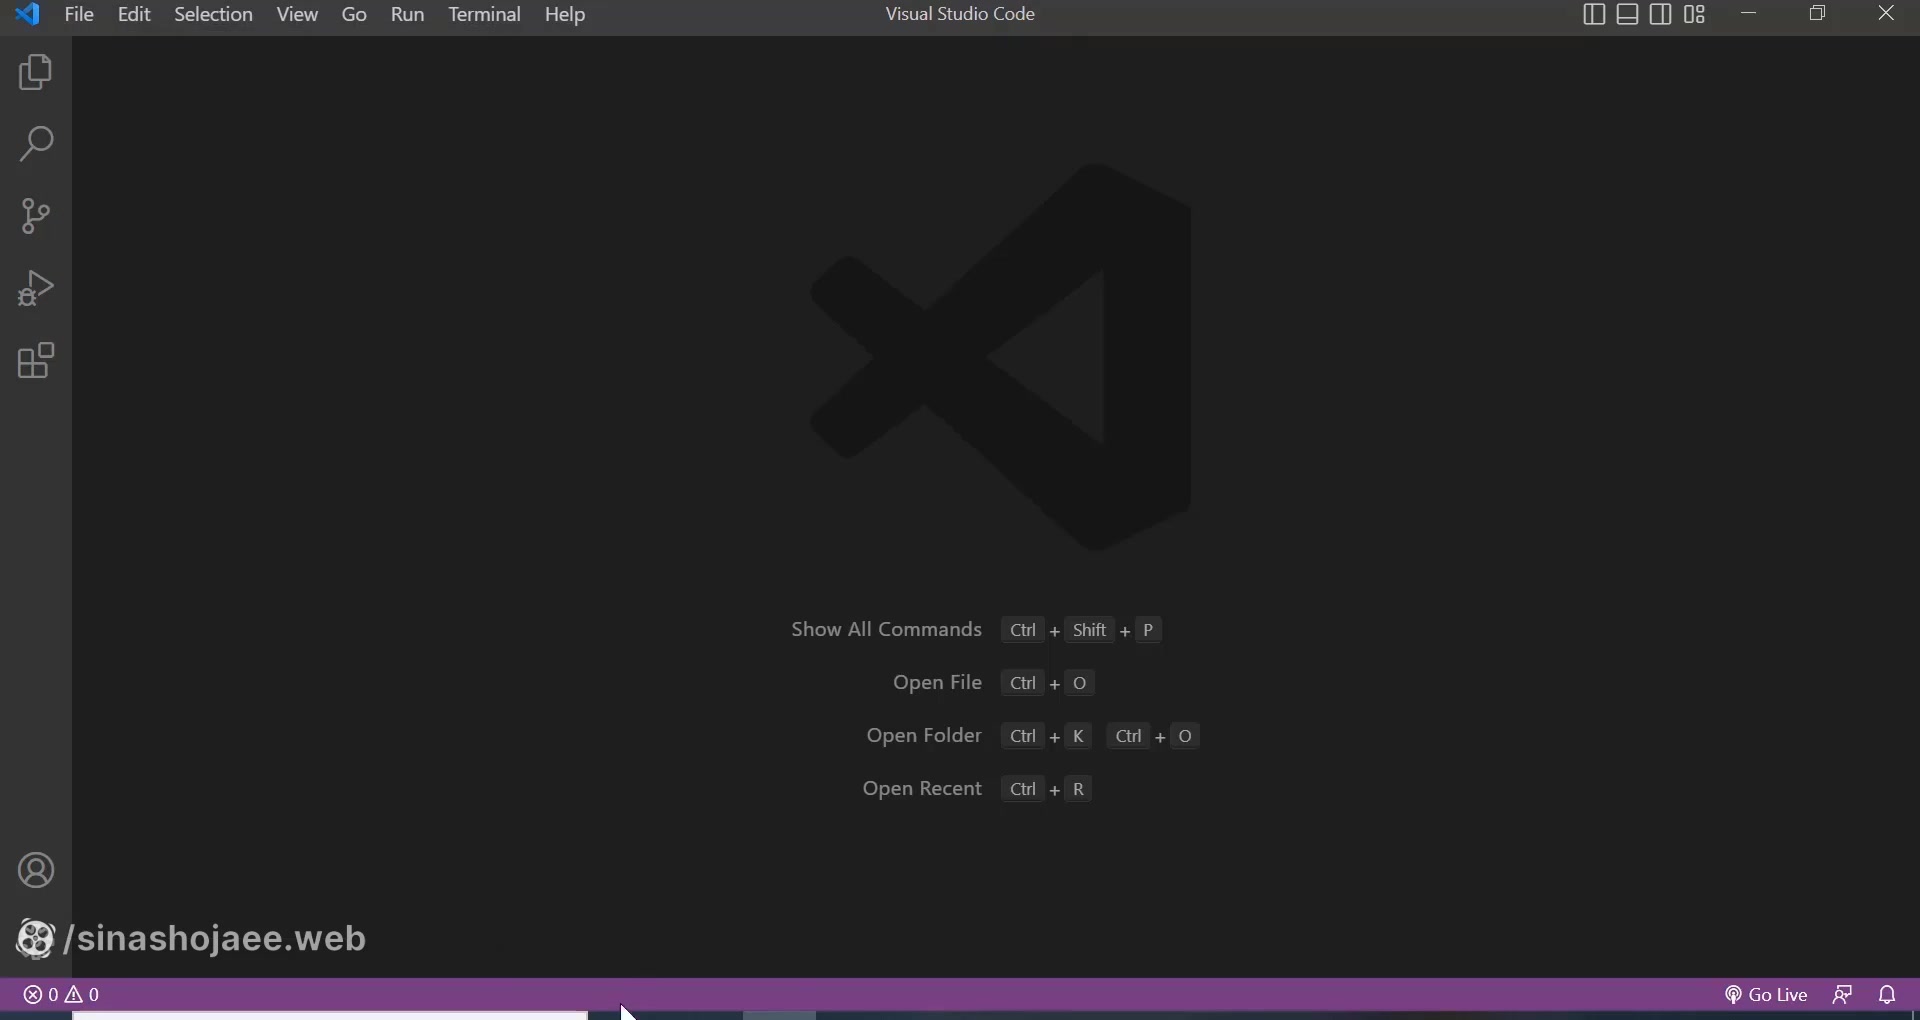The width and height of the screenshot is (1920, 1020).
Task: Open Run and Debug view
Action: 36,289
